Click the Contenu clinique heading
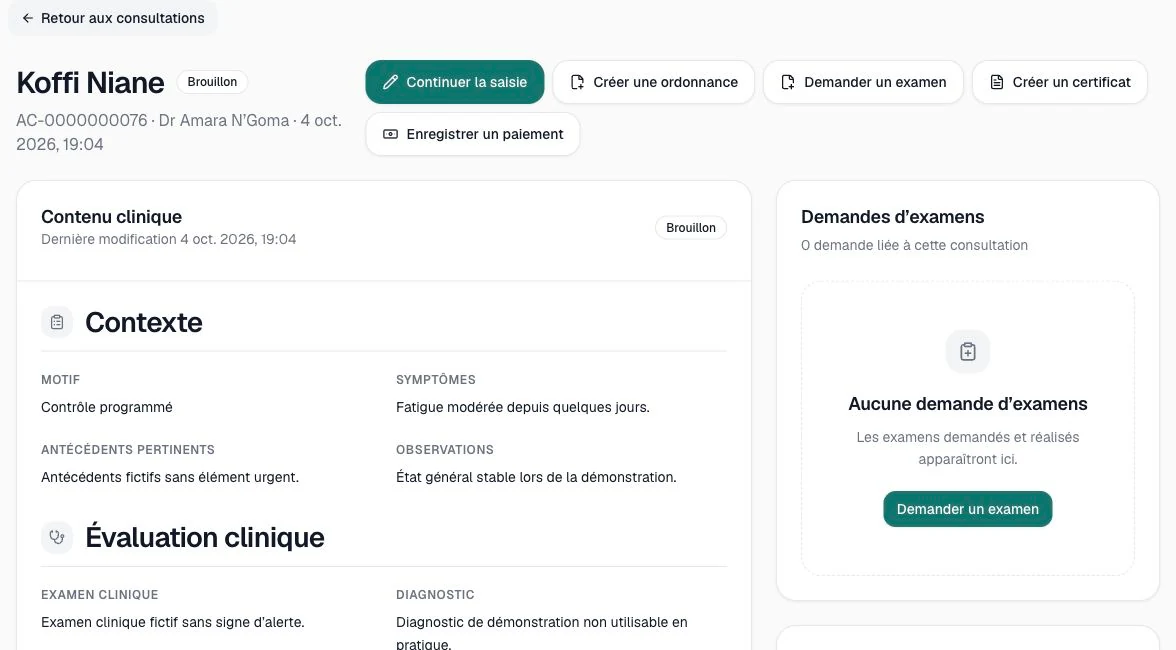Viewport: 1176px width, 650px height. [x=111, y=217]
